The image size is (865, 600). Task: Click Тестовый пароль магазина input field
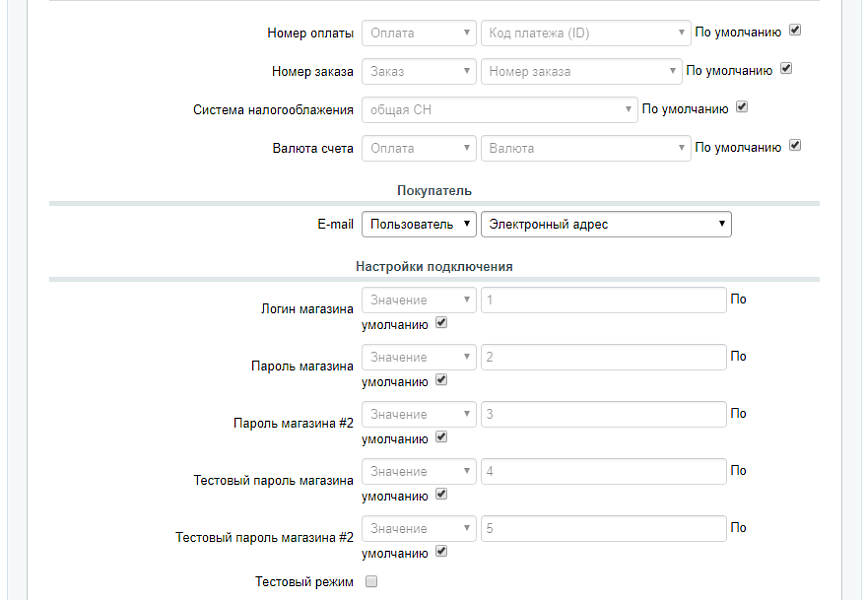coord(603,471)
